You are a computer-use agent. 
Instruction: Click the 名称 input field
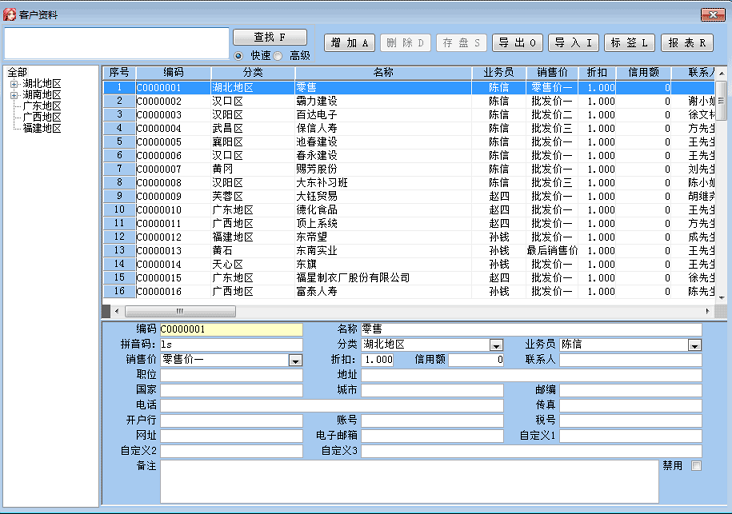pyautogui.click(x=532, y=330)
